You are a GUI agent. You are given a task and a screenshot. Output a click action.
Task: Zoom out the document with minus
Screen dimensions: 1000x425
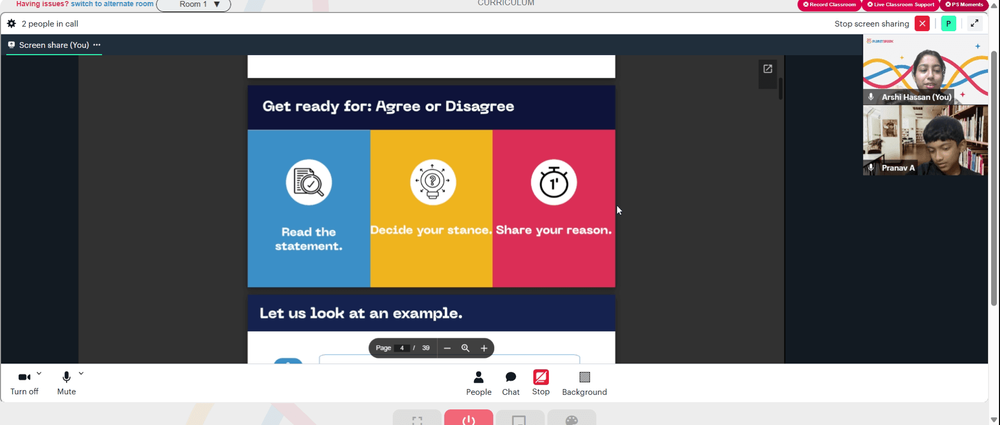(447, 348)
